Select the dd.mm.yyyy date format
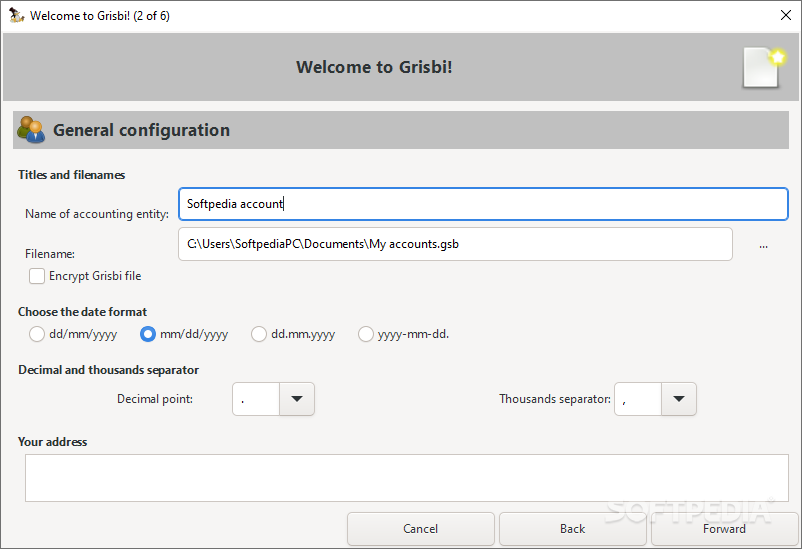The image size is (802, 549). [x=259, y=334]
